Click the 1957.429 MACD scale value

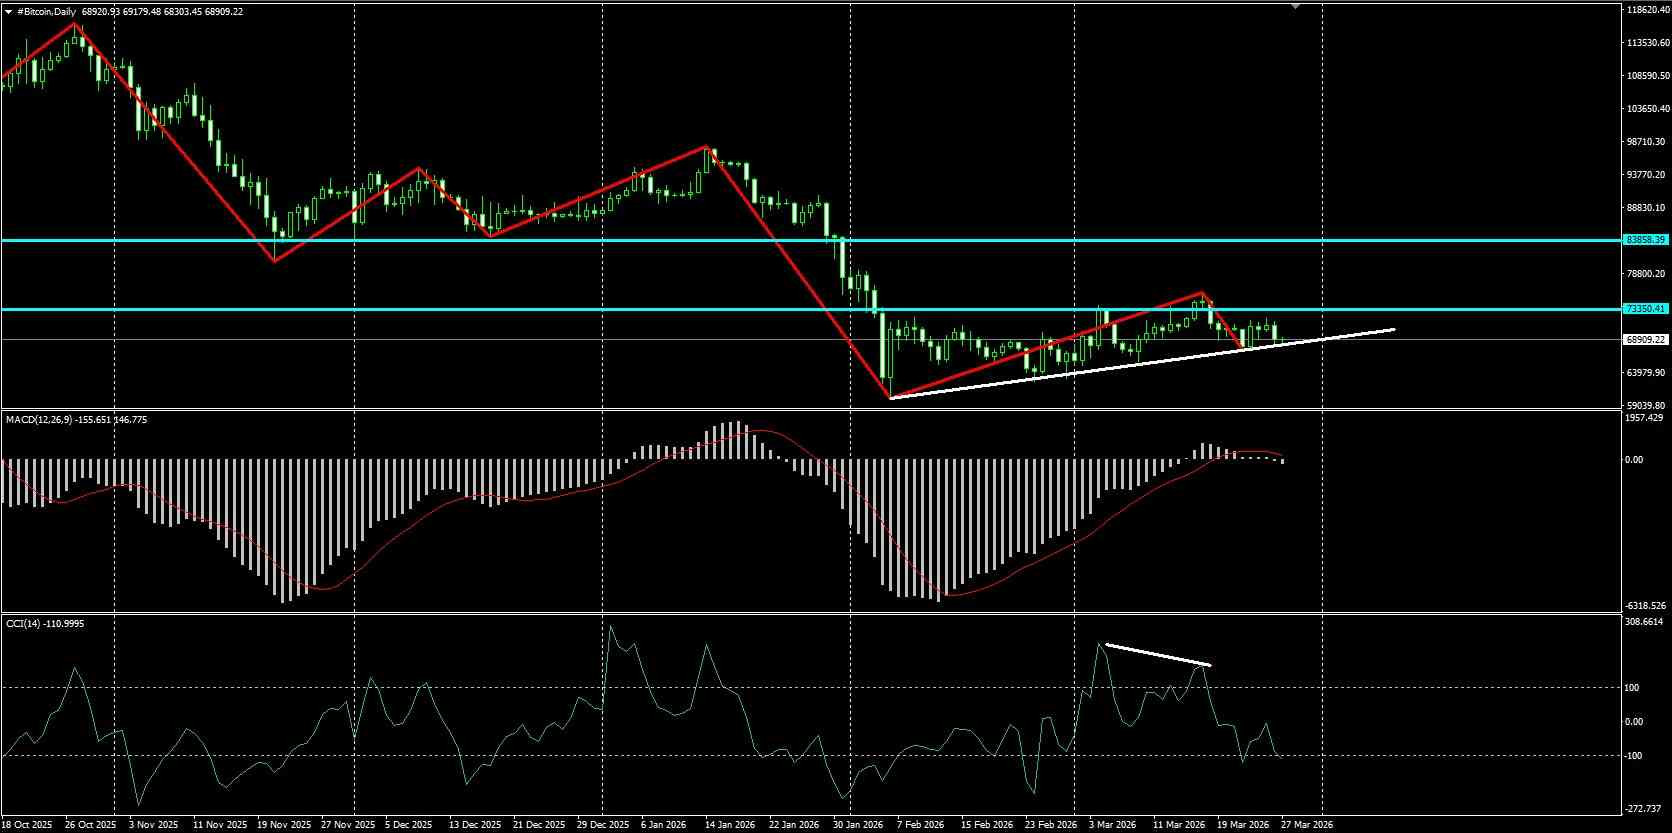point(1645,417)
